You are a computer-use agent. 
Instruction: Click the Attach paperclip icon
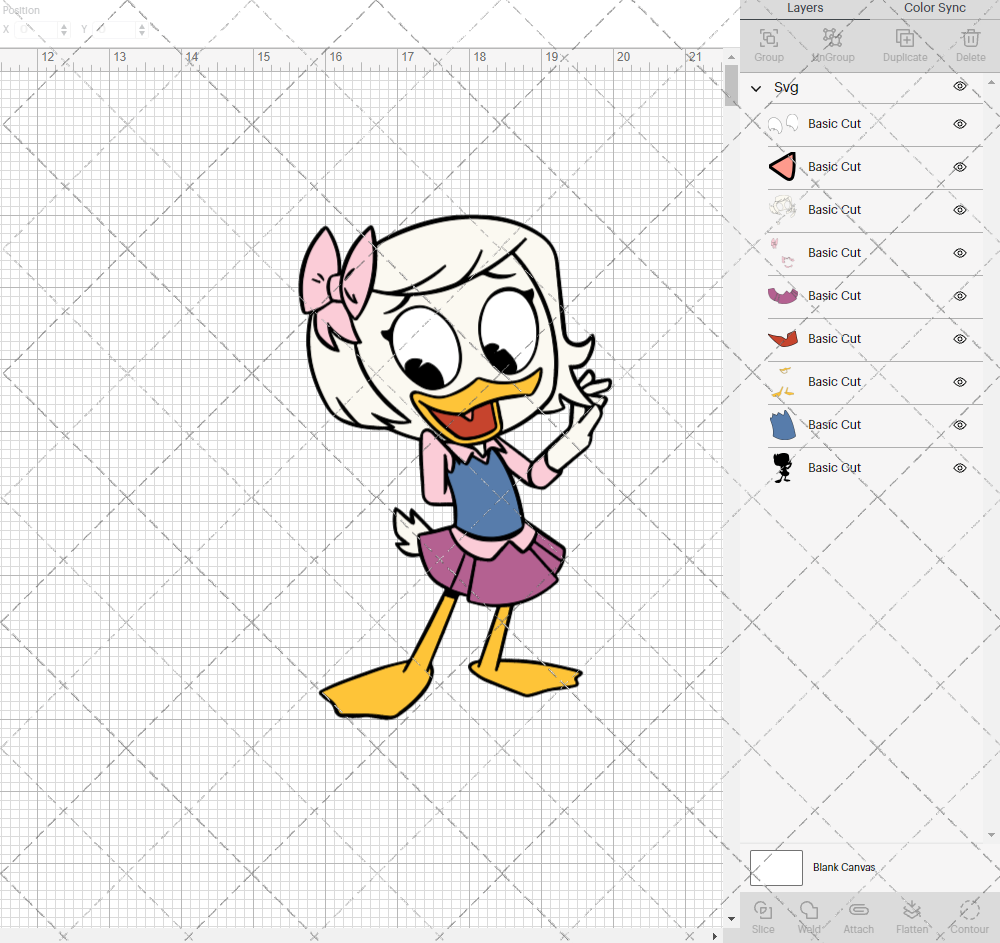[x=858, y=910]
